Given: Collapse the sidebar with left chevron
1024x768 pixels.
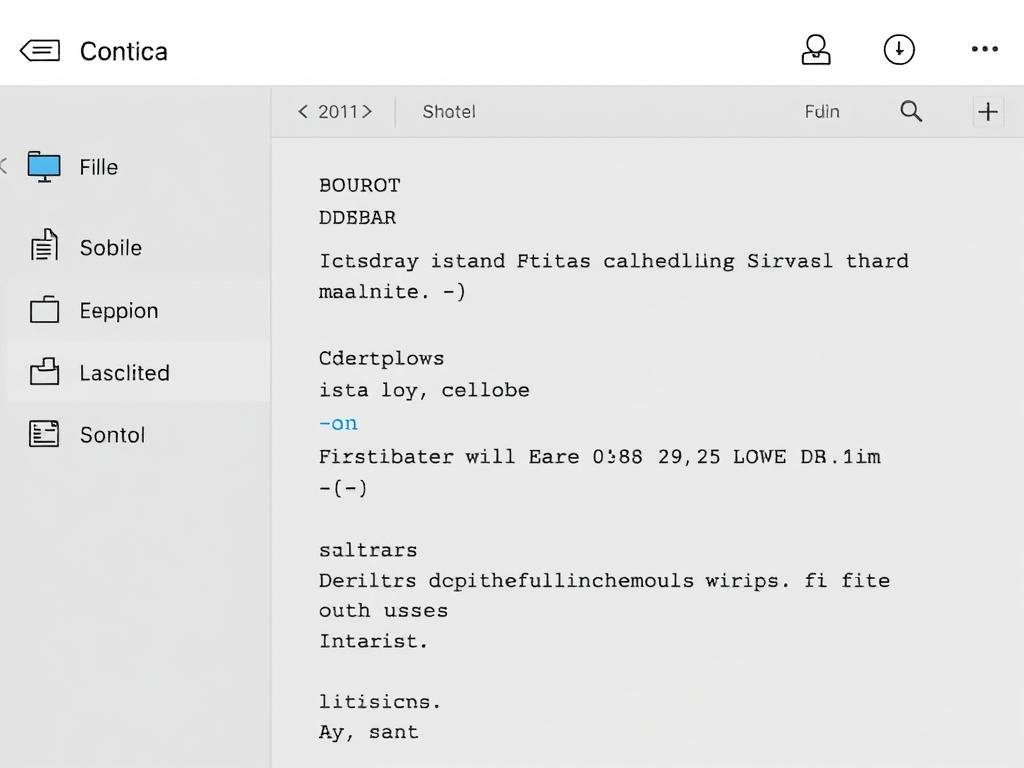Looking at the screenshot, I should point(4,166).
